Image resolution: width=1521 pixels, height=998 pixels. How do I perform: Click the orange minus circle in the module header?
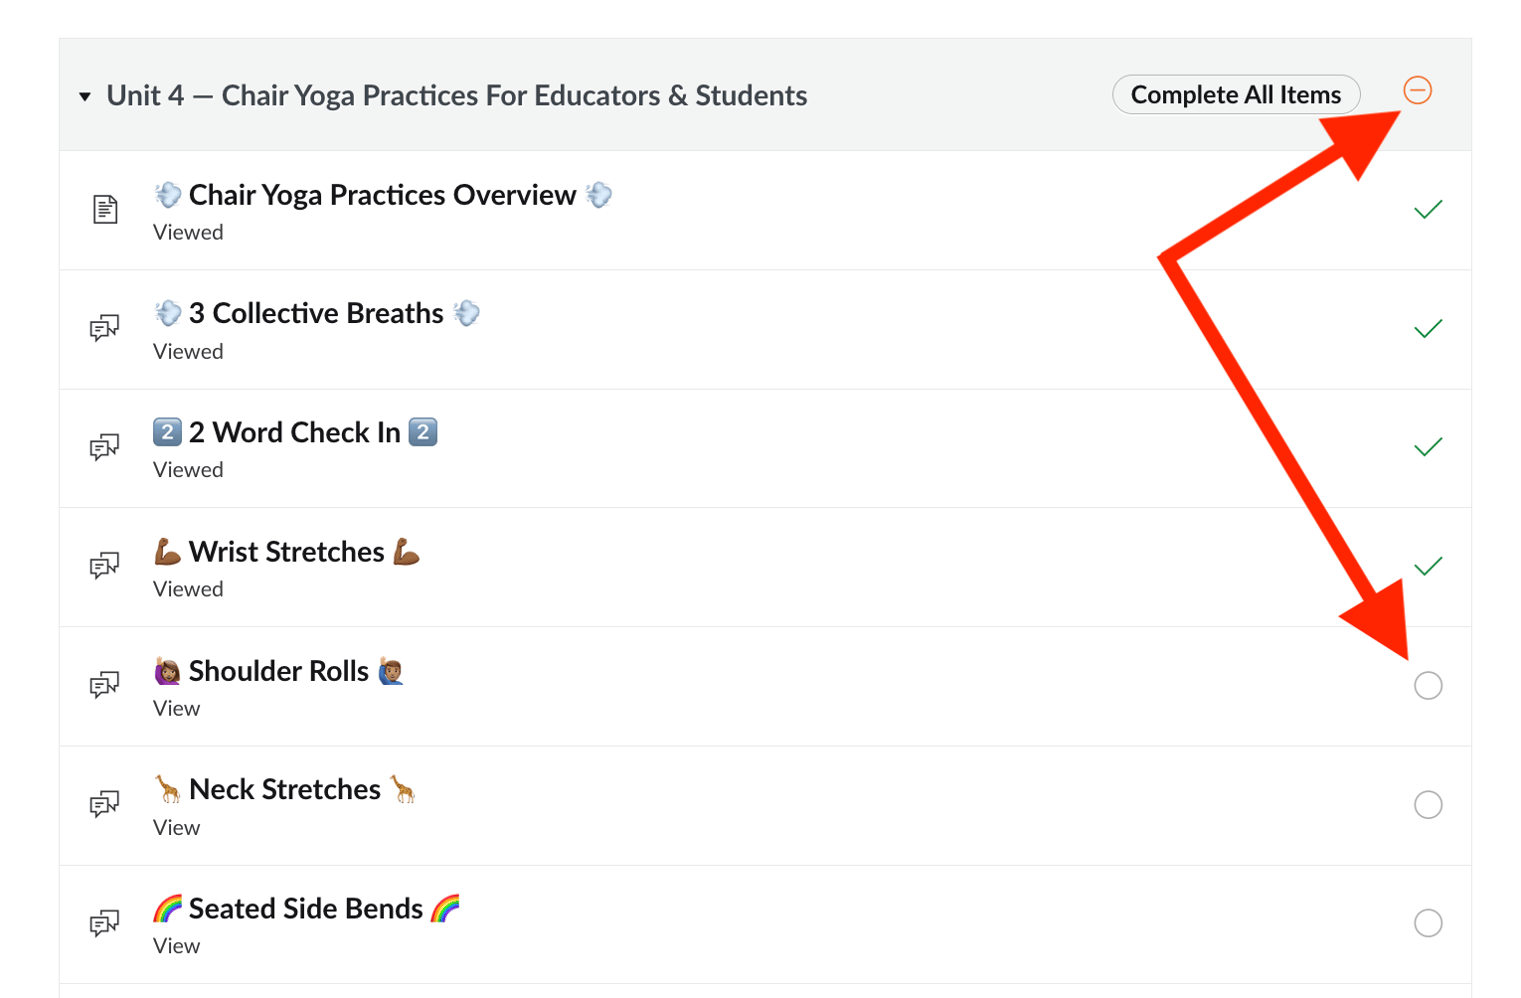[x=1418, y=90]
